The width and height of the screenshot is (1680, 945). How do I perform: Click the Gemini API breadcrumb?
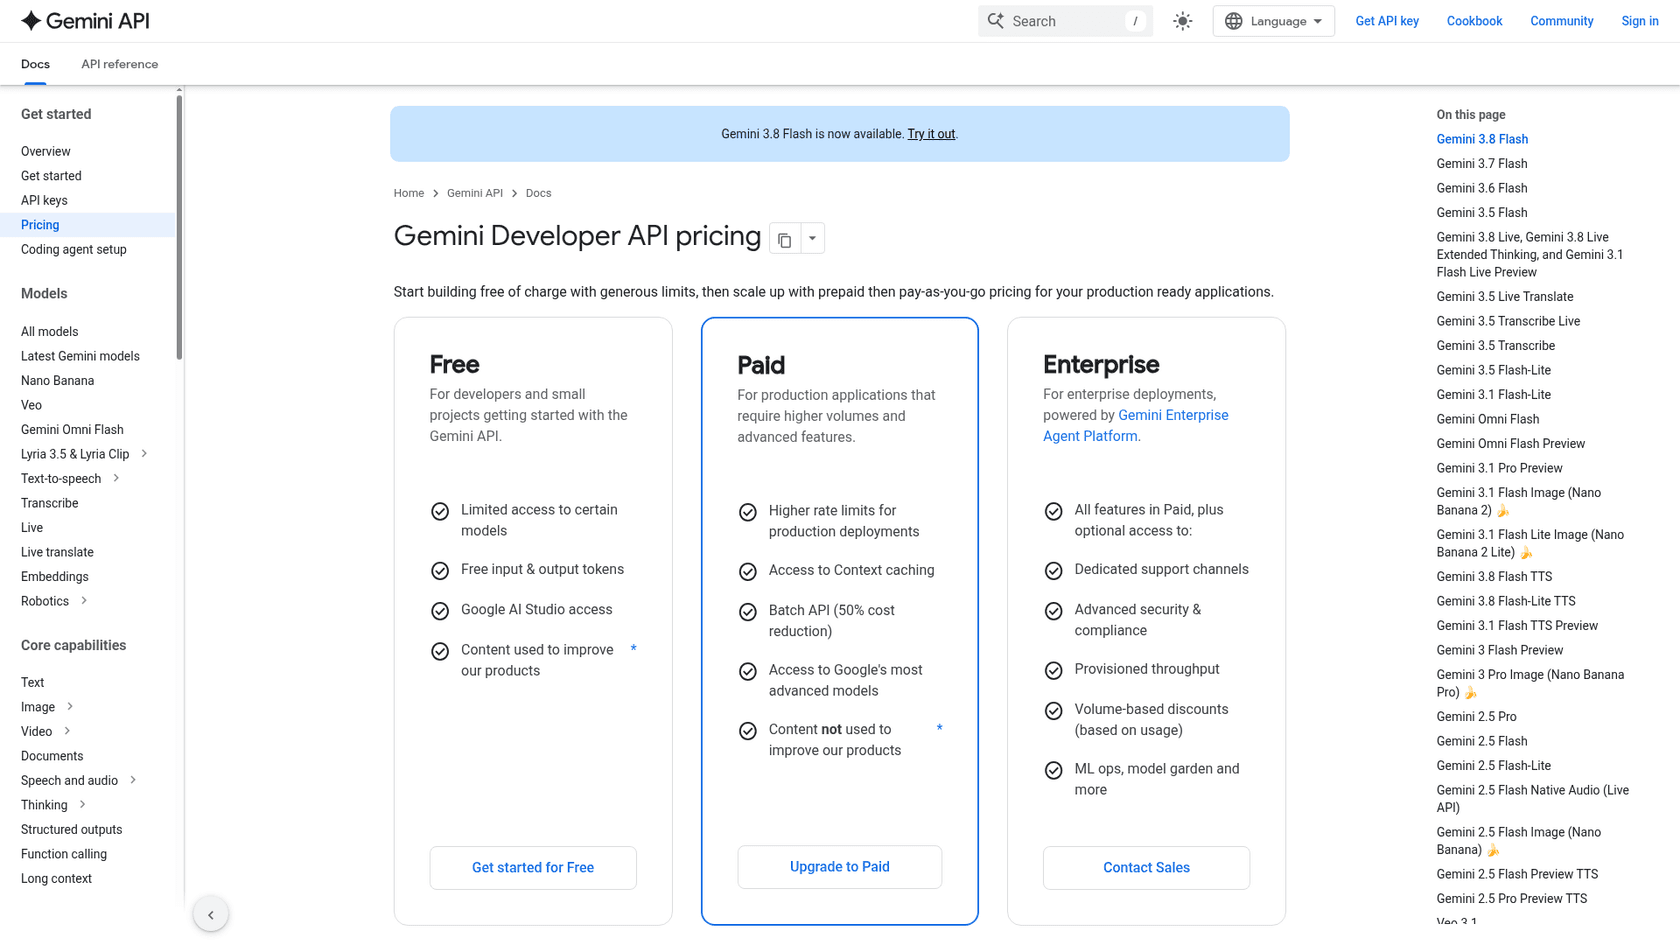[475, 193]
